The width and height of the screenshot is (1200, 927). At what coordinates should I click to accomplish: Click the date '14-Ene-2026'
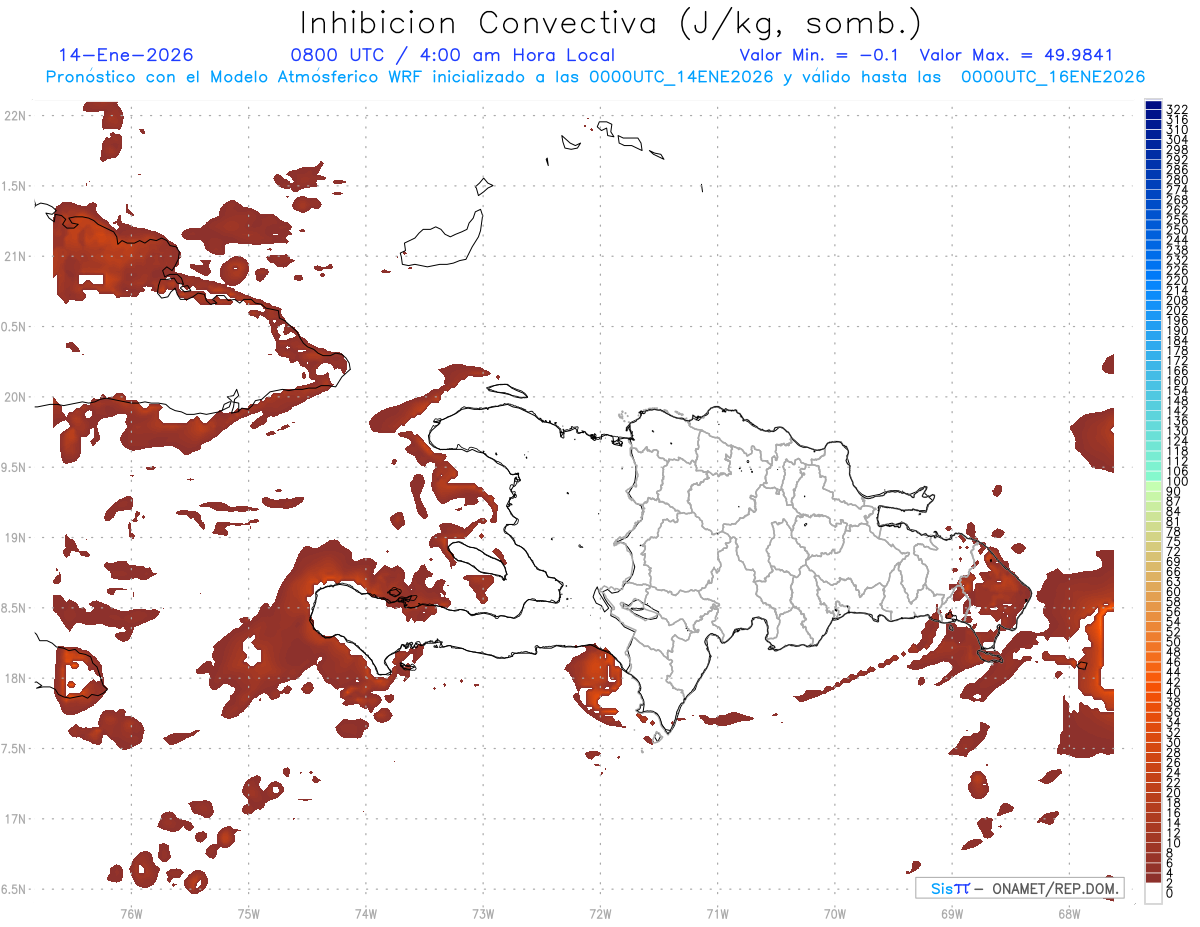126,55
